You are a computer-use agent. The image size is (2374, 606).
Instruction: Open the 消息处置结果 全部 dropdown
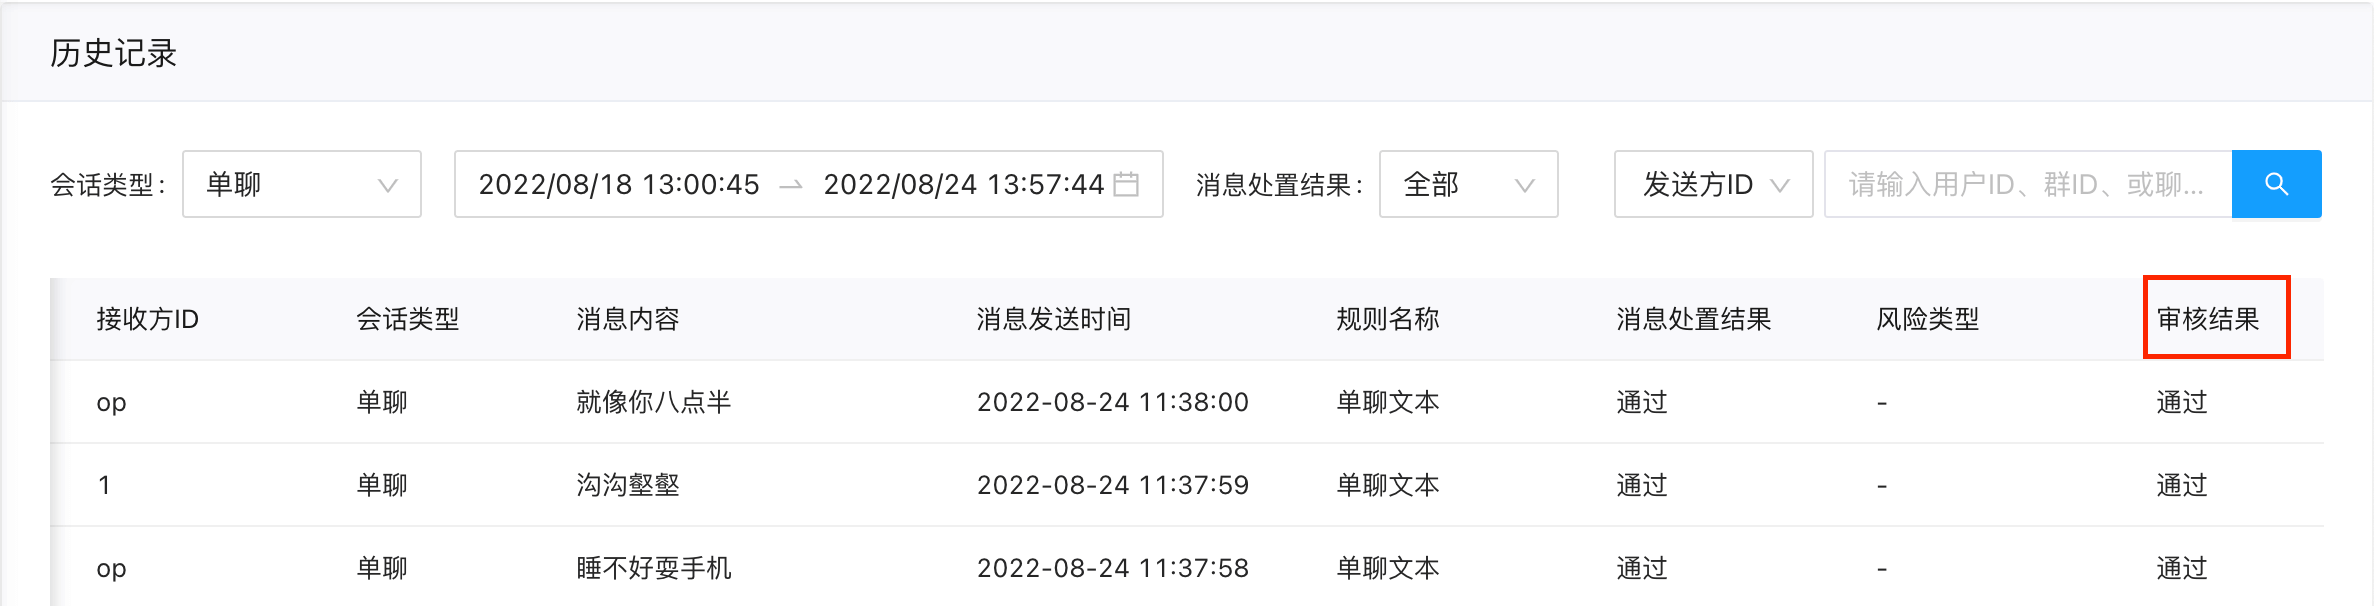pos(1468,184)
